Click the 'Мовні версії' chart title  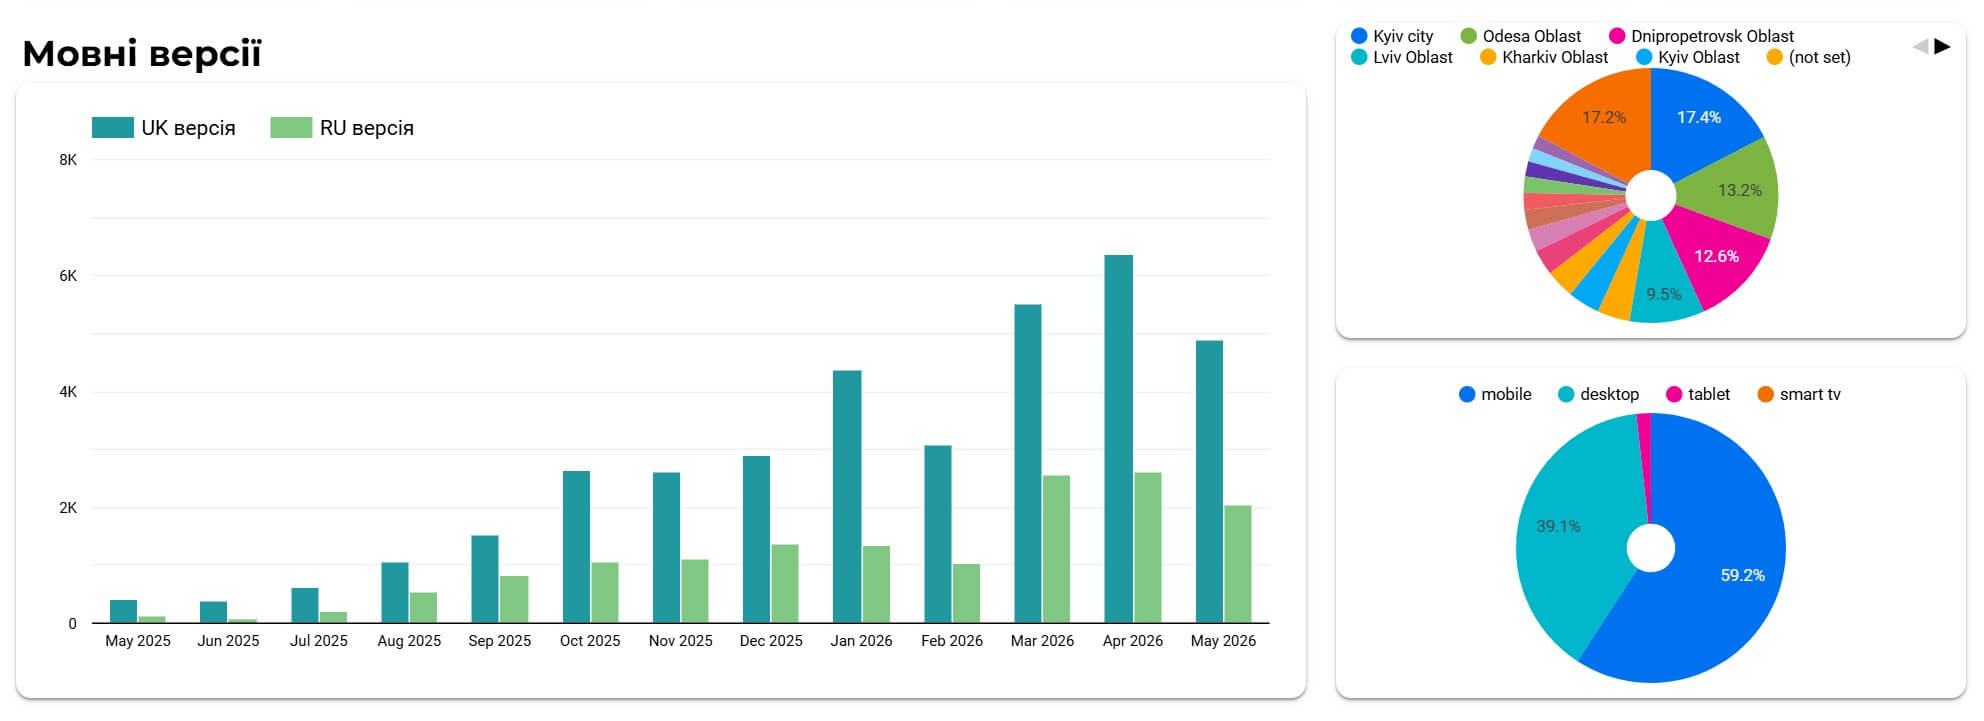pyautogui.click(x=142, y=53)
